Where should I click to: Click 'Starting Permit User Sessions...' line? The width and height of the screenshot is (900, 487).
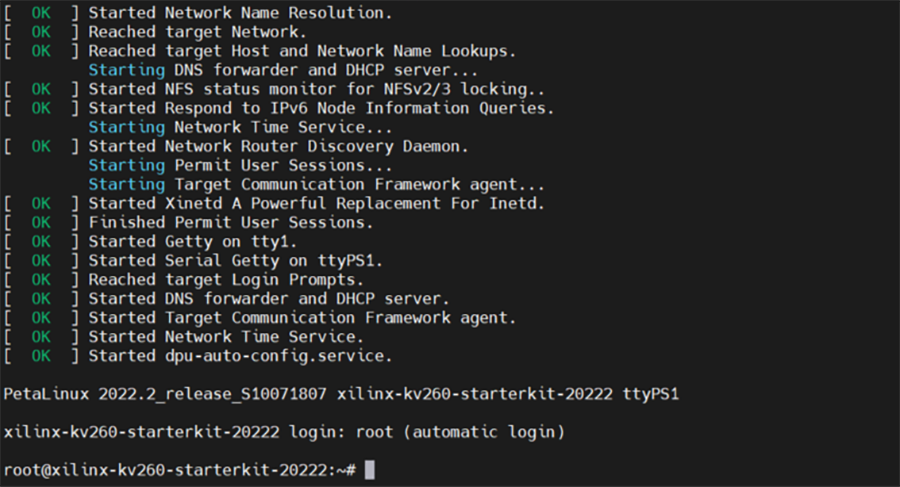coord(240,165)
